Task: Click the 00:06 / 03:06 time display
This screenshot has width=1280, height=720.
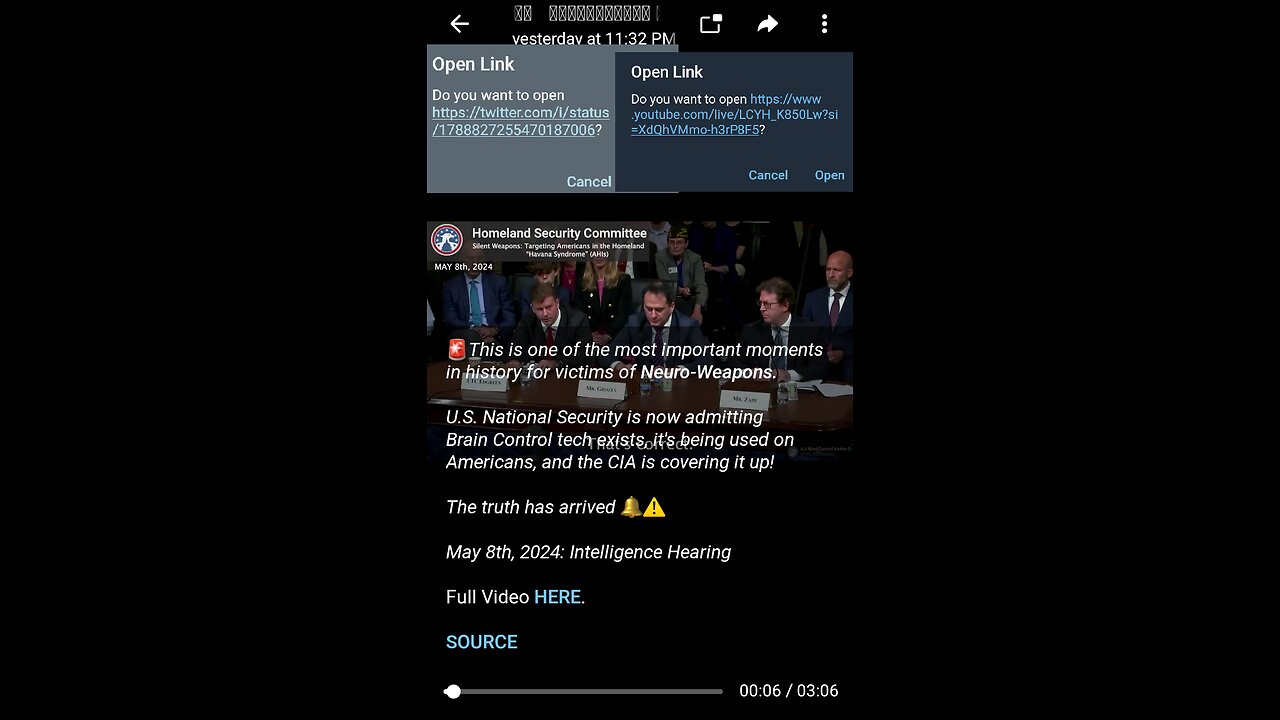Action: tap(789, 691)
